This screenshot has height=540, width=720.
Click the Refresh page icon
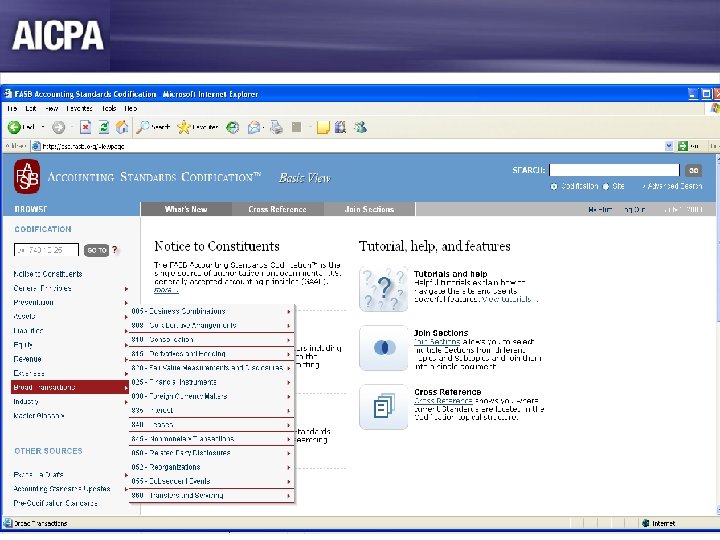coord(104,127)
